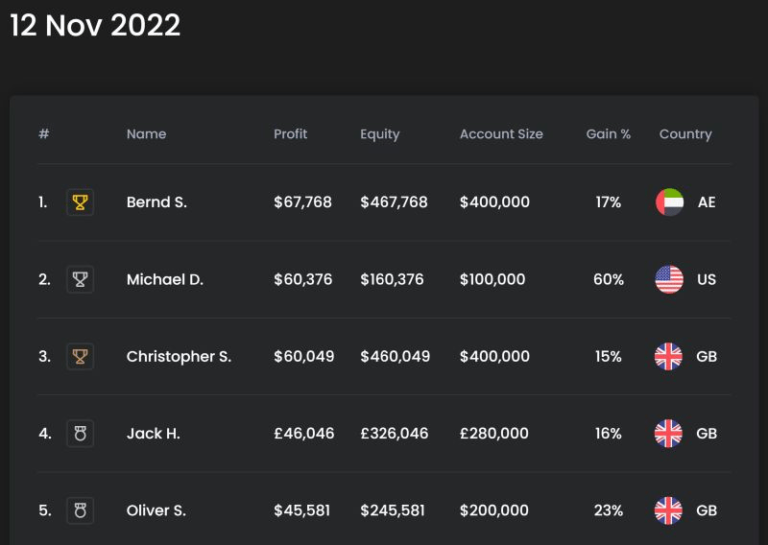Click the Account Size column header
768x545 pixels.
(x=501, y=134)
